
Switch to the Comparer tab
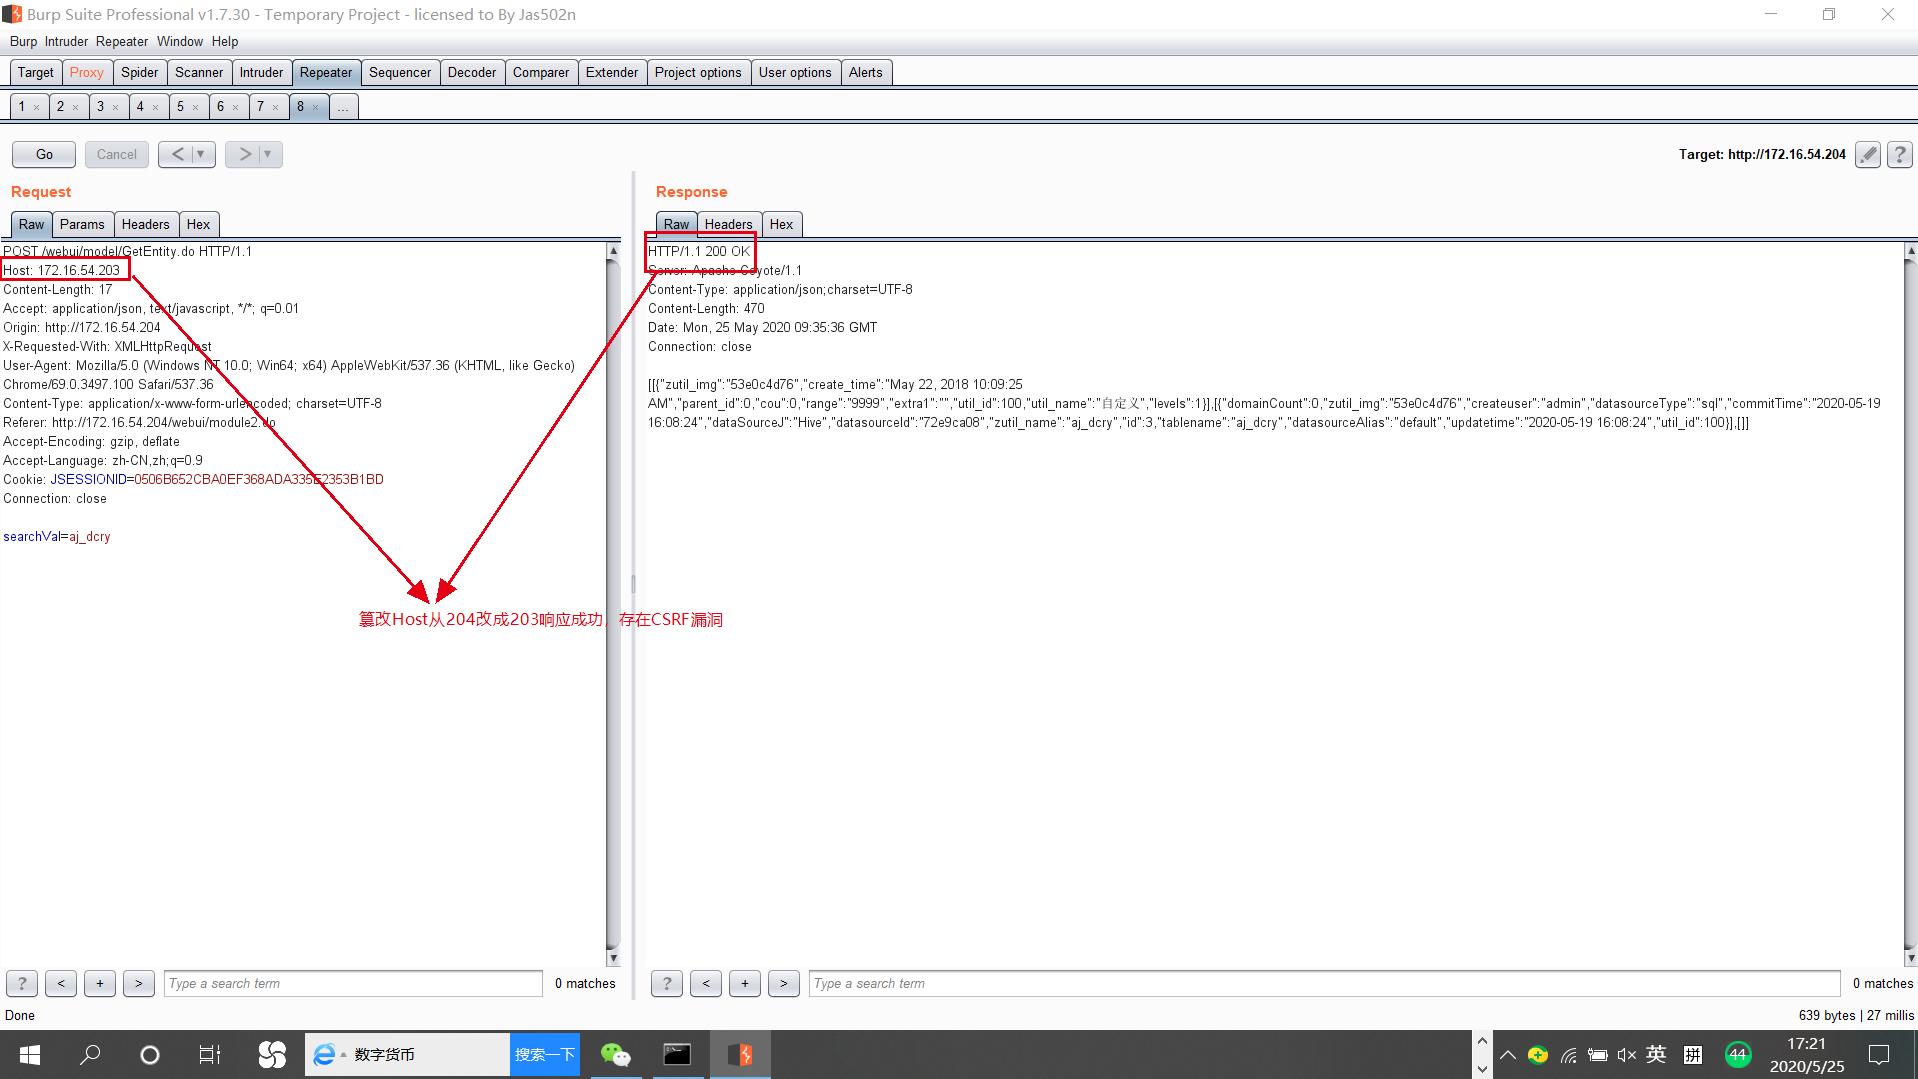coord(540,72)
